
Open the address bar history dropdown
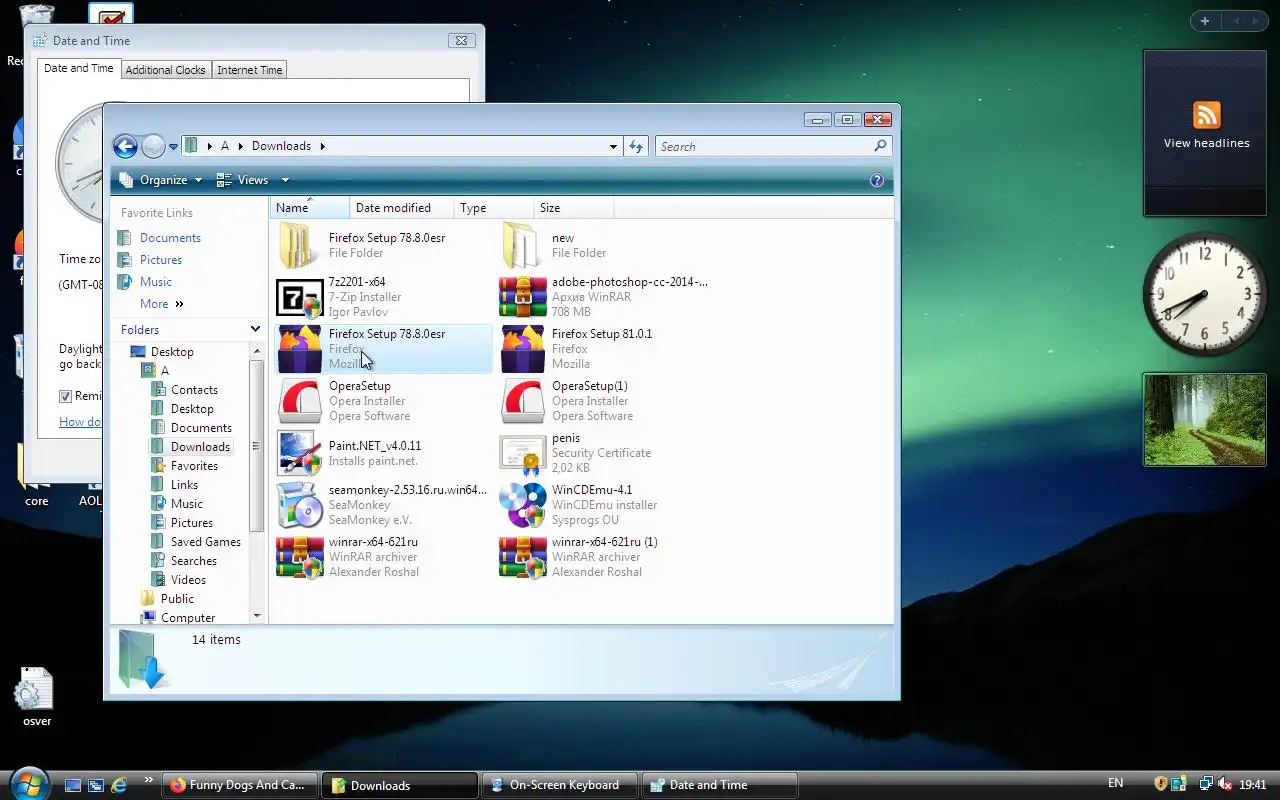point(614,146)
